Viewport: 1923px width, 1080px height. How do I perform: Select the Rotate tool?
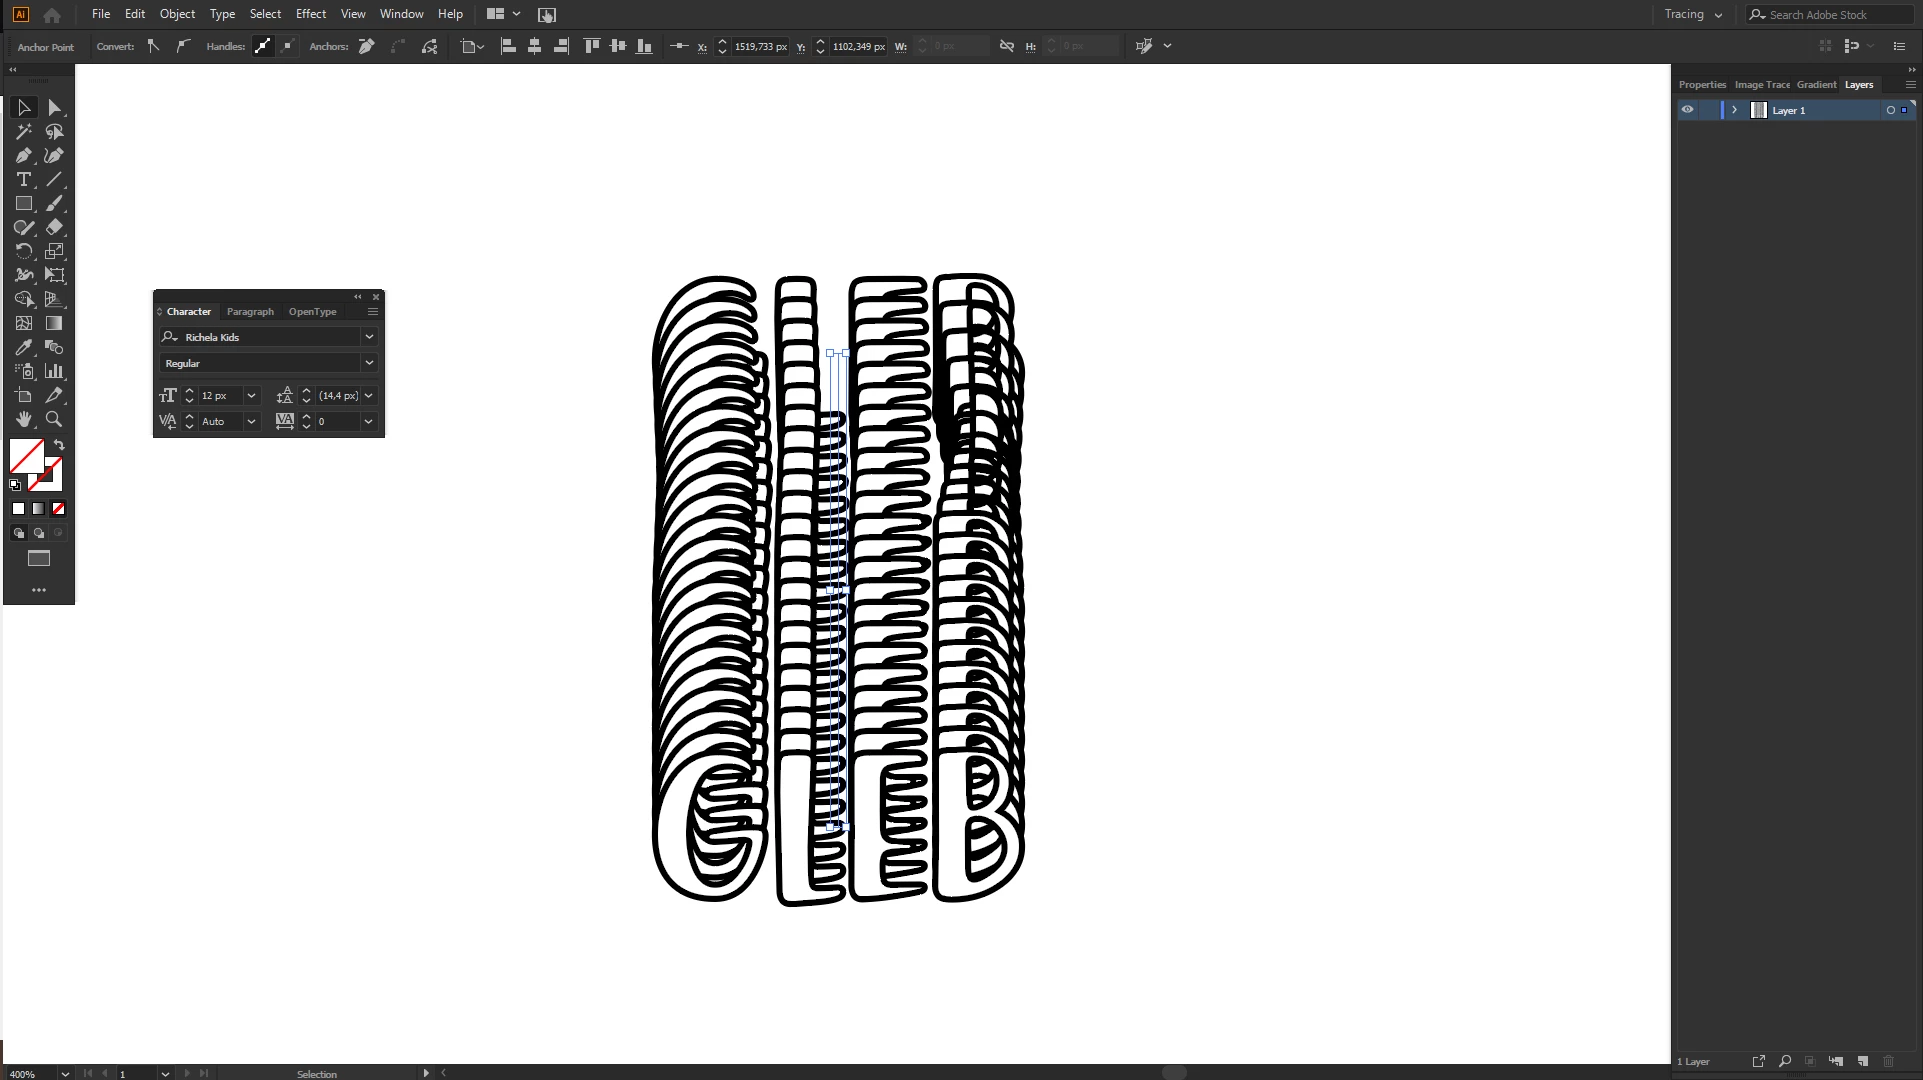[x=23, y=252]
